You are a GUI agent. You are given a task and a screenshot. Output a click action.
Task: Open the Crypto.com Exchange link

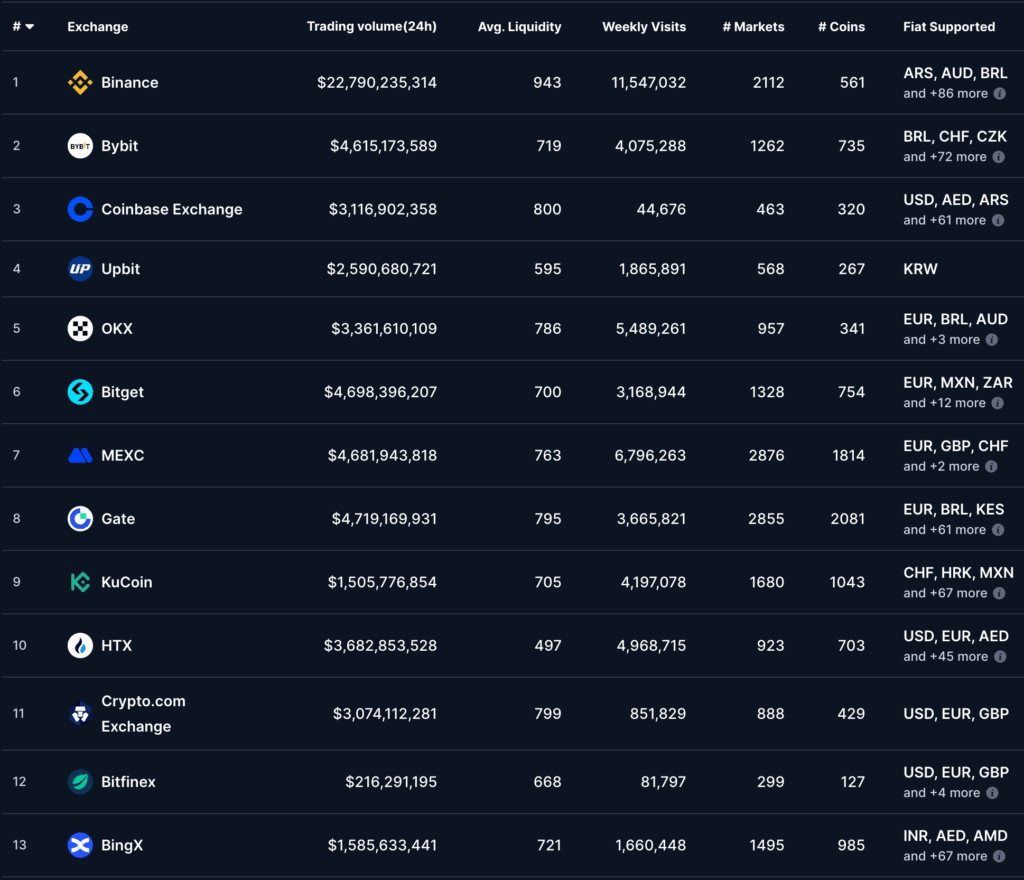(x=143, y=714)
